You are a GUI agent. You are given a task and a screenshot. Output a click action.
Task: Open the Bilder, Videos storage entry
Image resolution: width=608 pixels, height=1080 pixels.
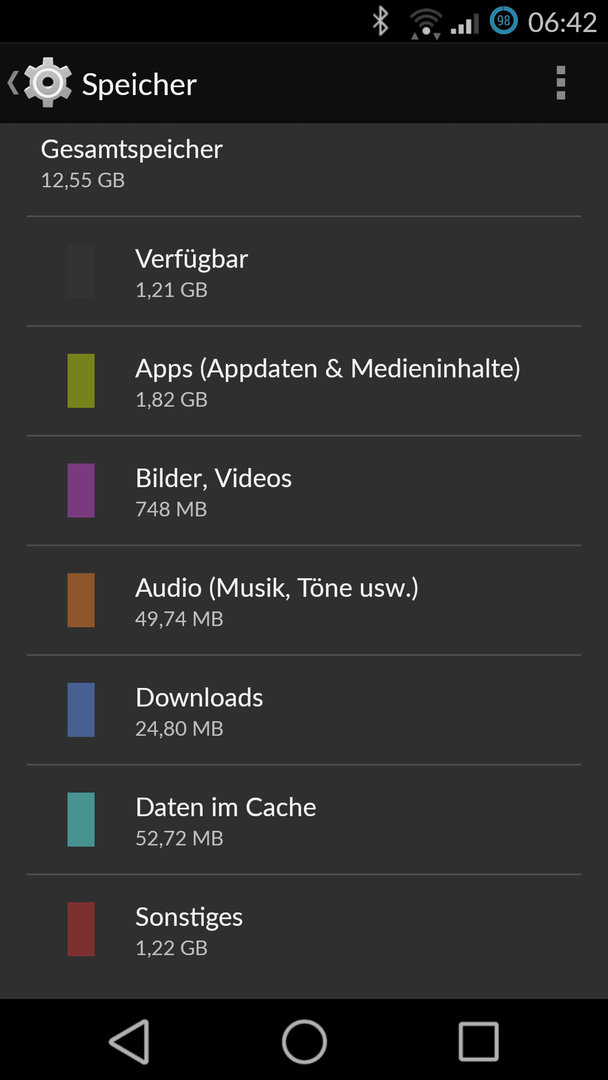click(304, 490)
